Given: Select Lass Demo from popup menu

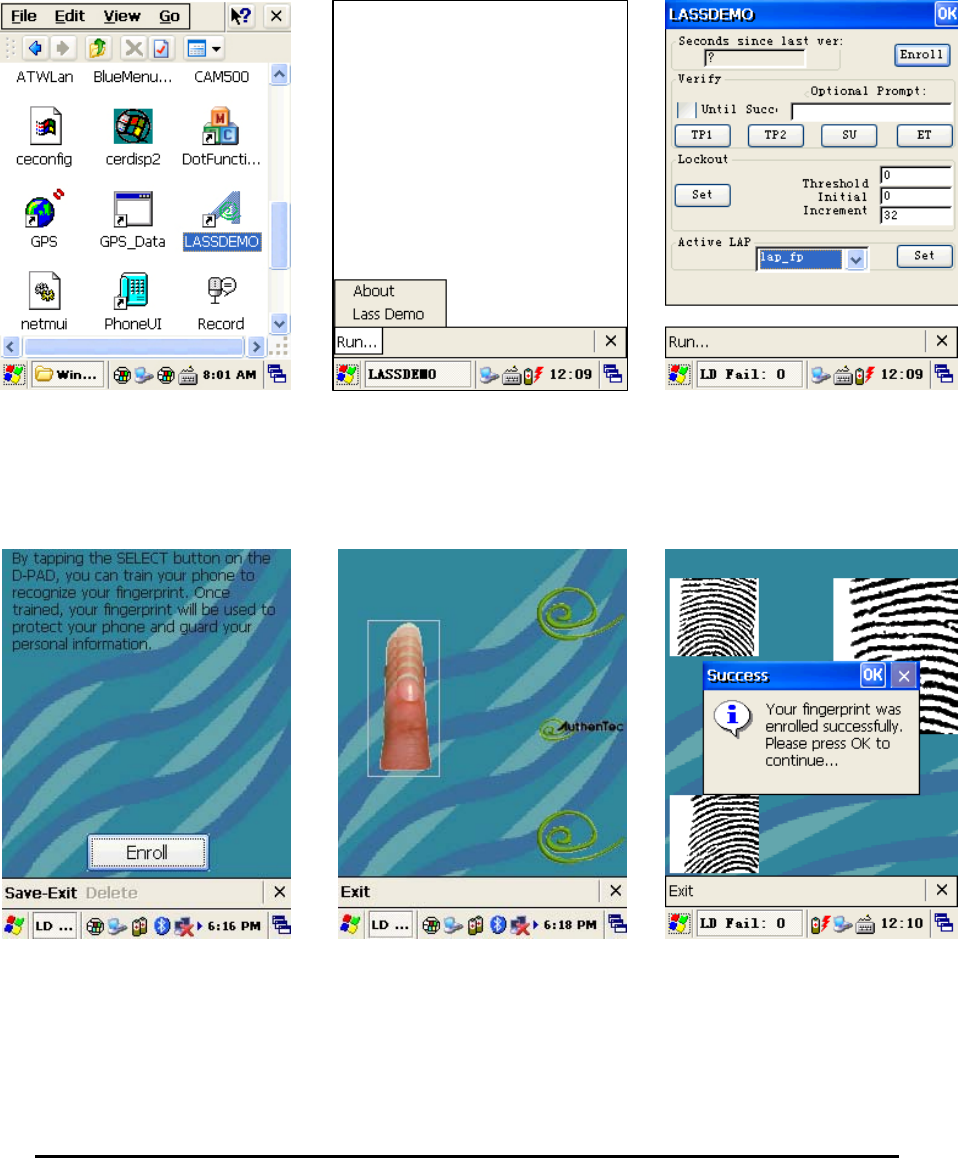Looking at the screenshot, I should click(x=389, y=314).
